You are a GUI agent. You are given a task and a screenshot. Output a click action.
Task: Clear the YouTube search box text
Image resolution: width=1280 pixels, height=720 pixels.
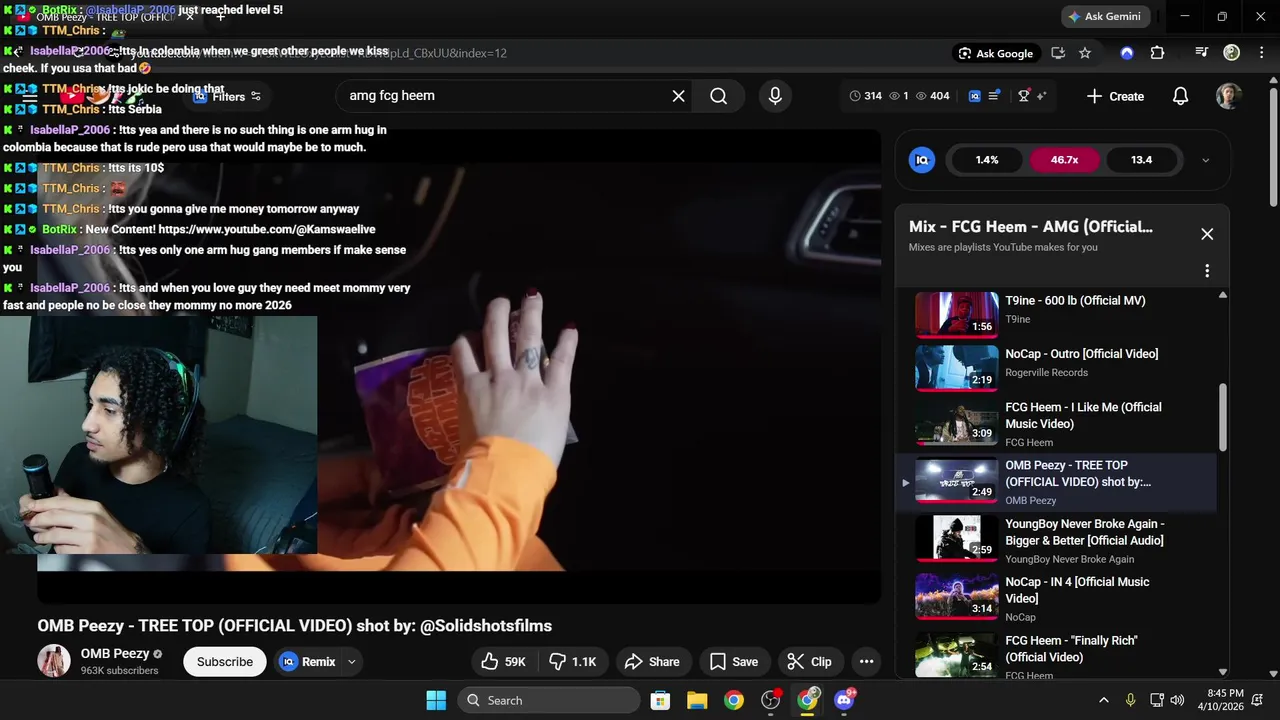click(x=678, y=96)
